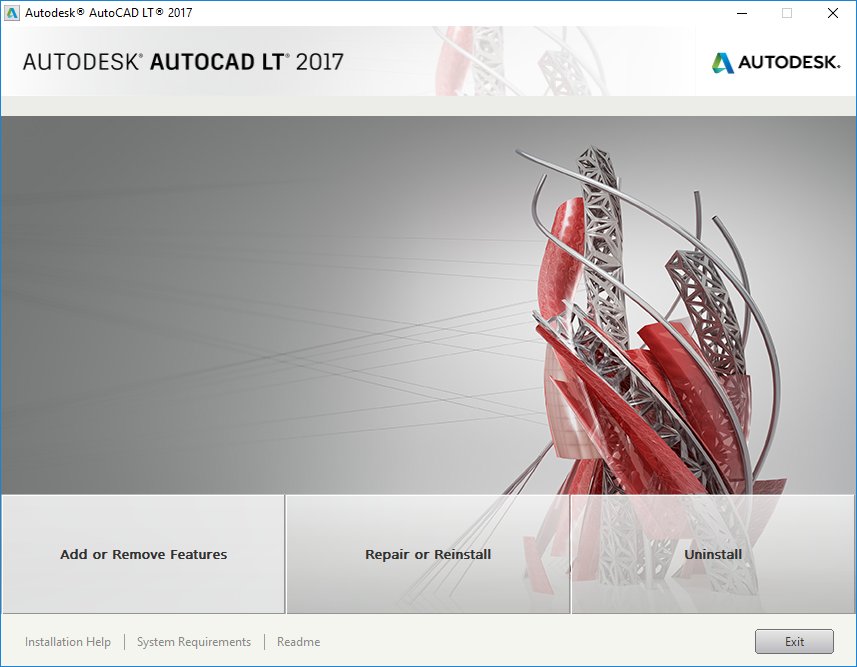Minimize the AutoCAD LT installer window
The height and width of the screenshot is (667, 857).
click(x=742, y=13)
